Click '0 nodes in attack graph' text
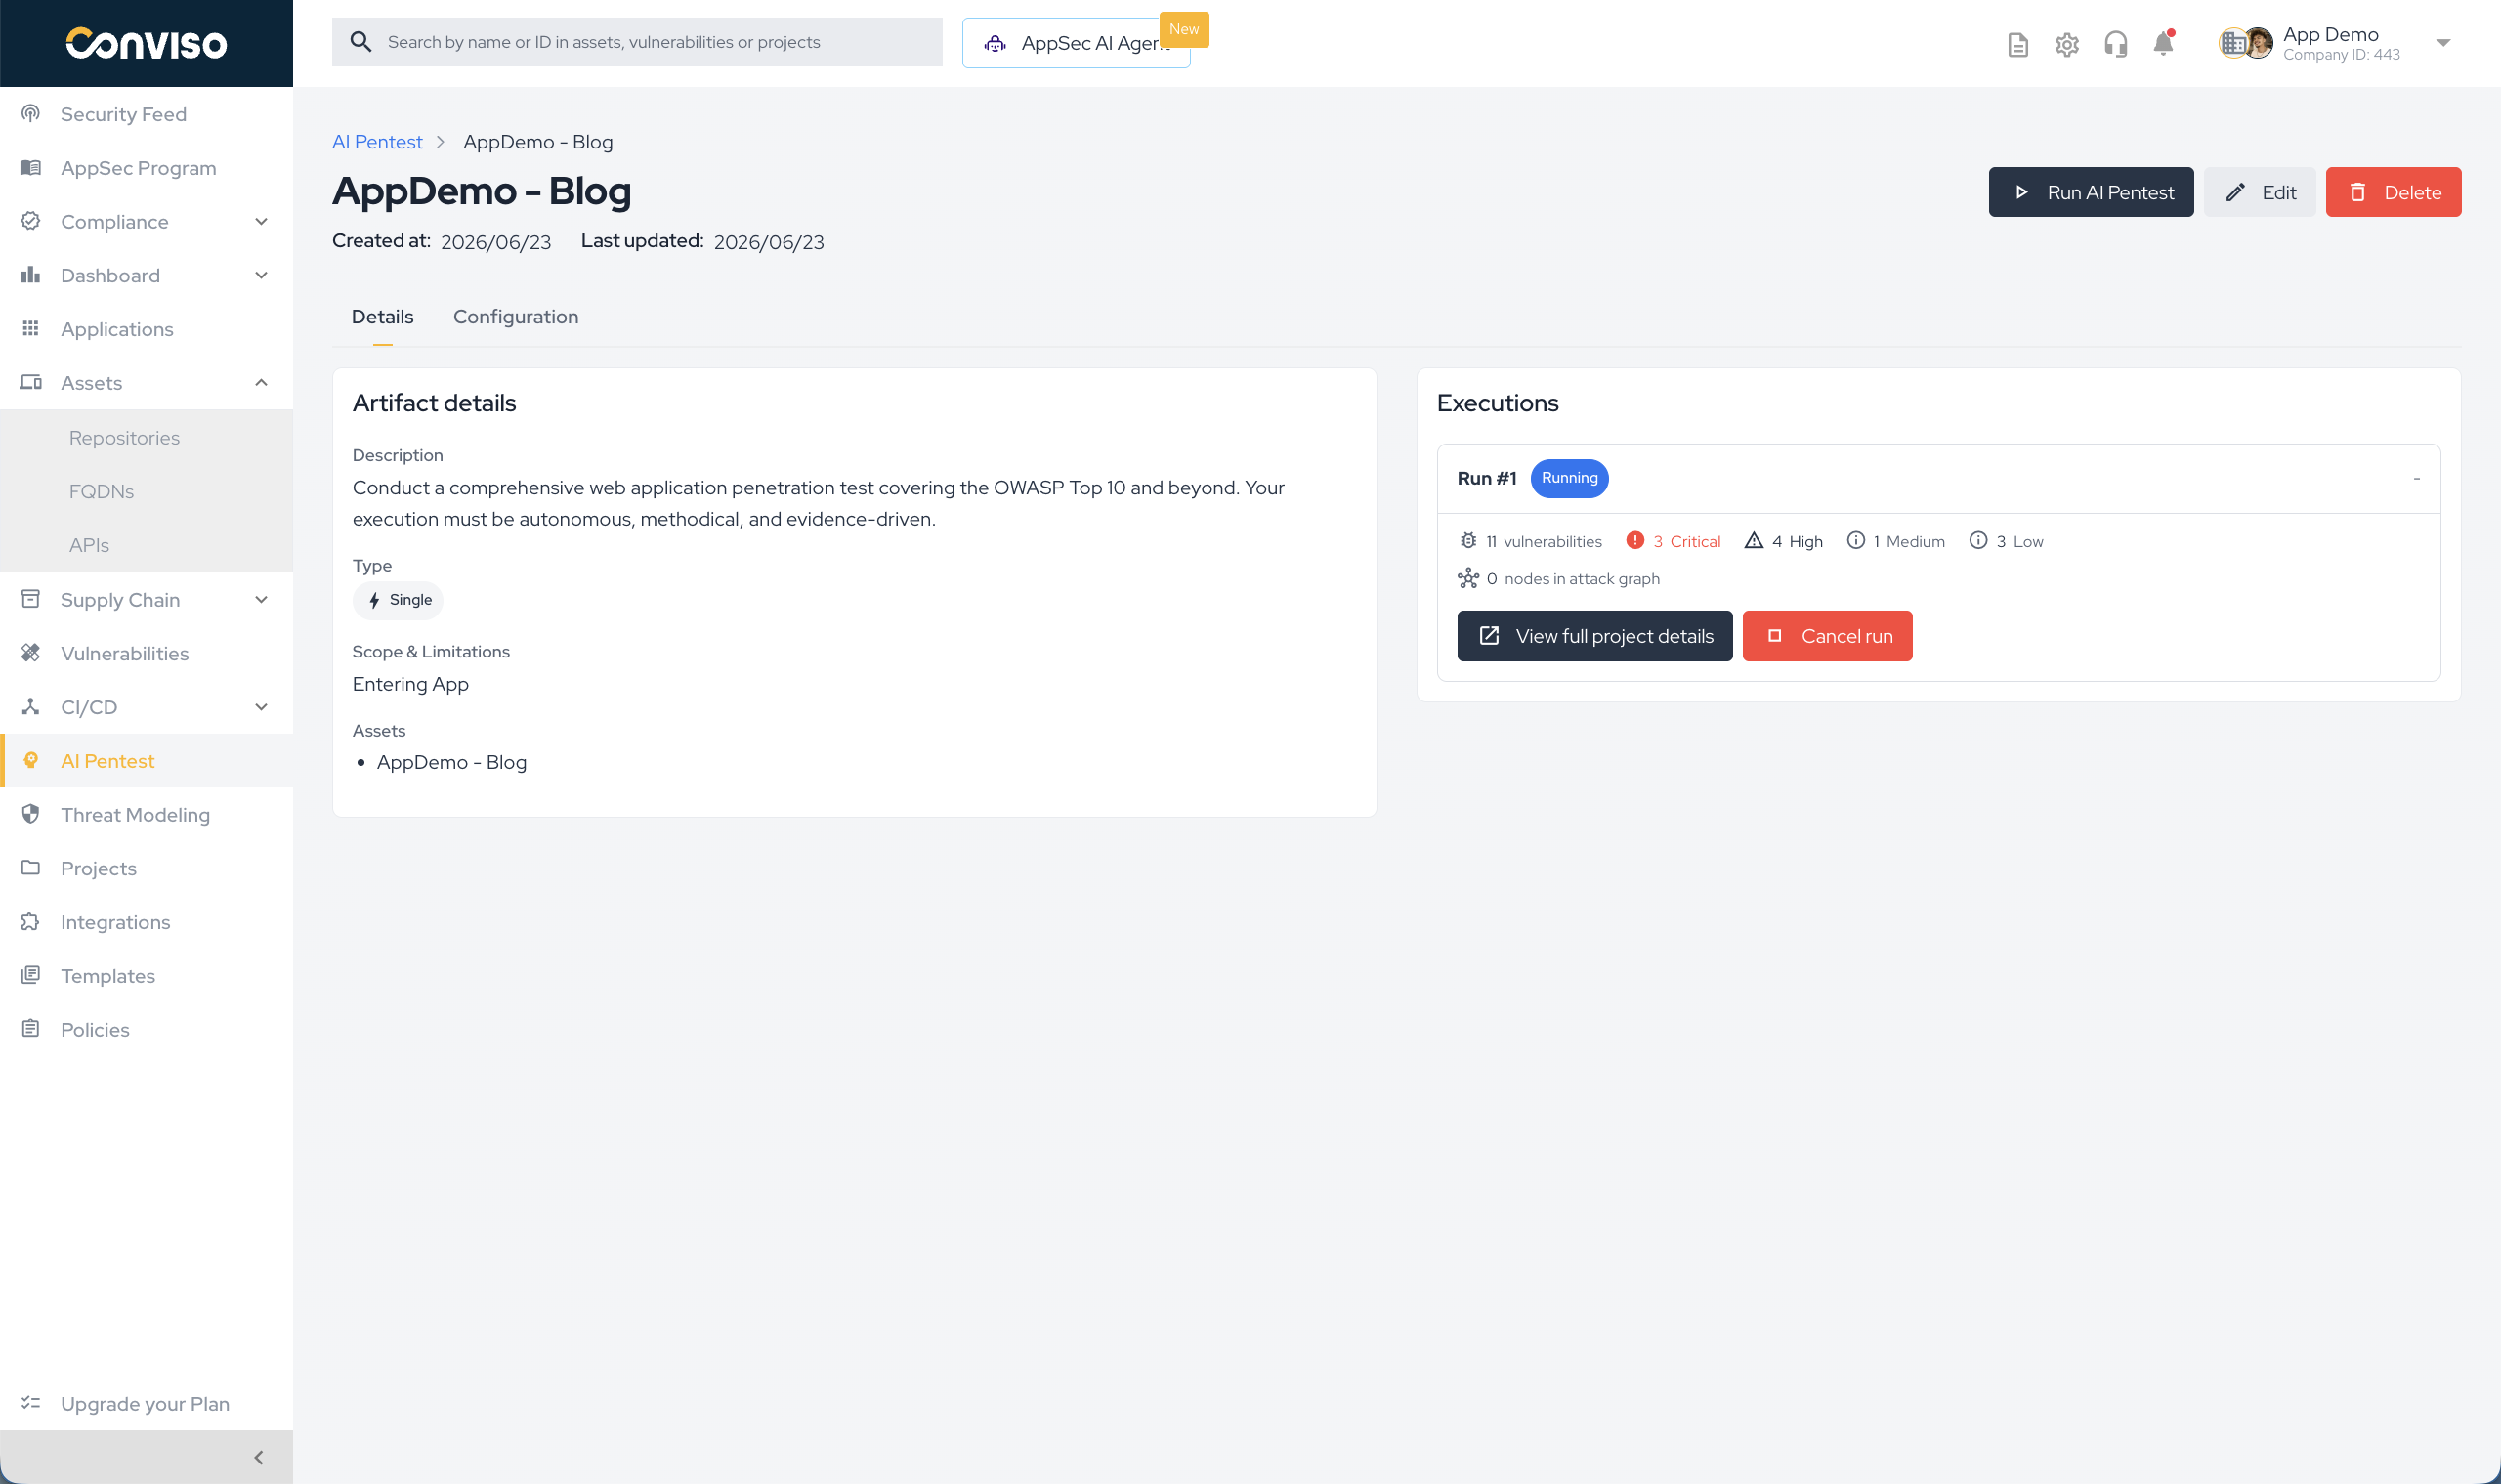Viewport: 2501px width, 1484px height. click(1572, 579)
